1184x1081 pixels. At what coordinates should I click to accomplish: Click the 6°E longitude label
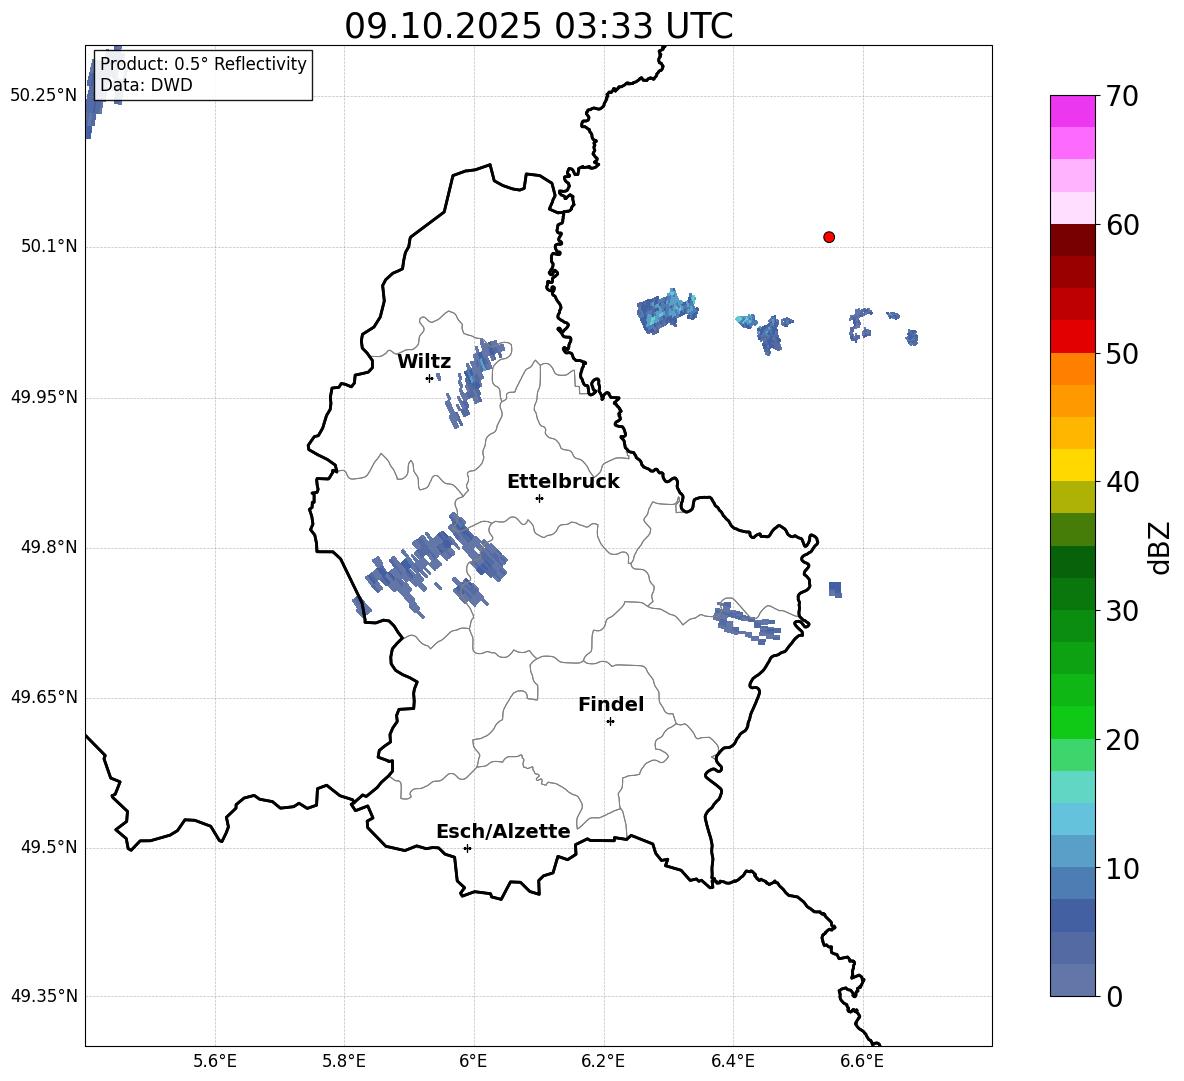[x=473, y=1061]
